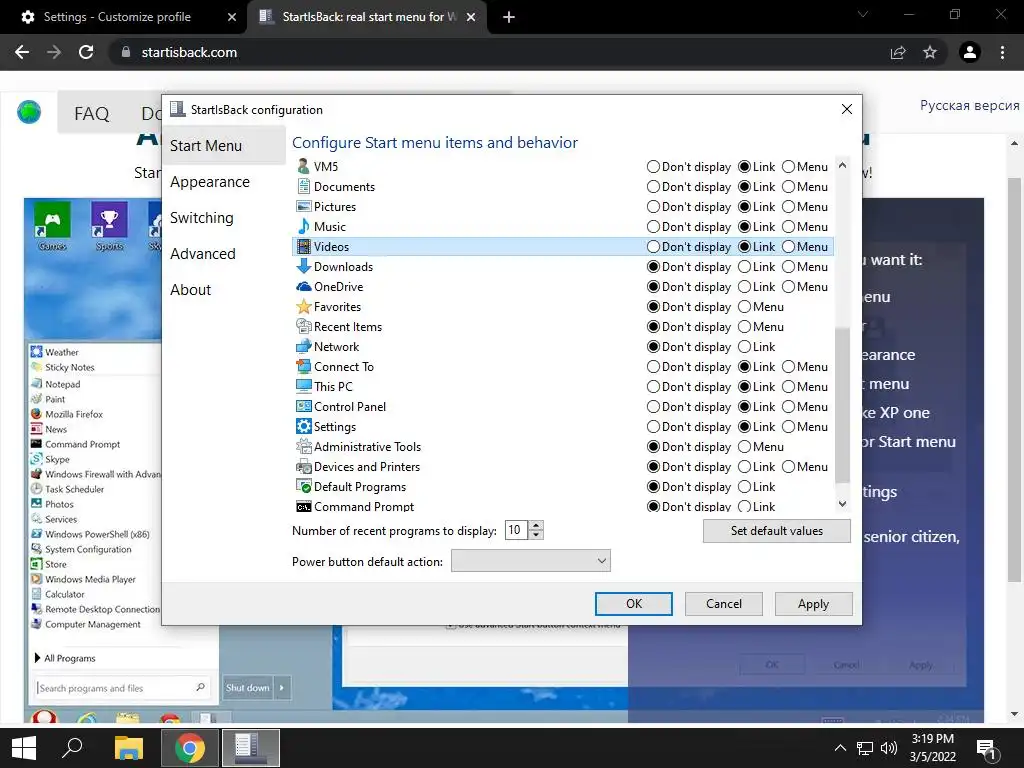Click the Pictures item icon
This screenshot has height=768, width=1024.
pyautogui.click(x=303, y=206)
